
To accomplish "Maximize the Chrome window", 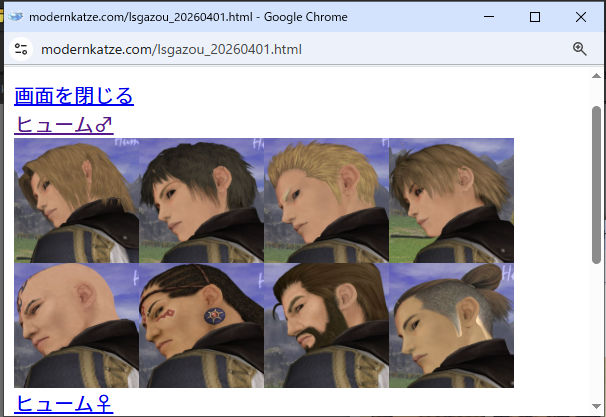I will (534, 17).
